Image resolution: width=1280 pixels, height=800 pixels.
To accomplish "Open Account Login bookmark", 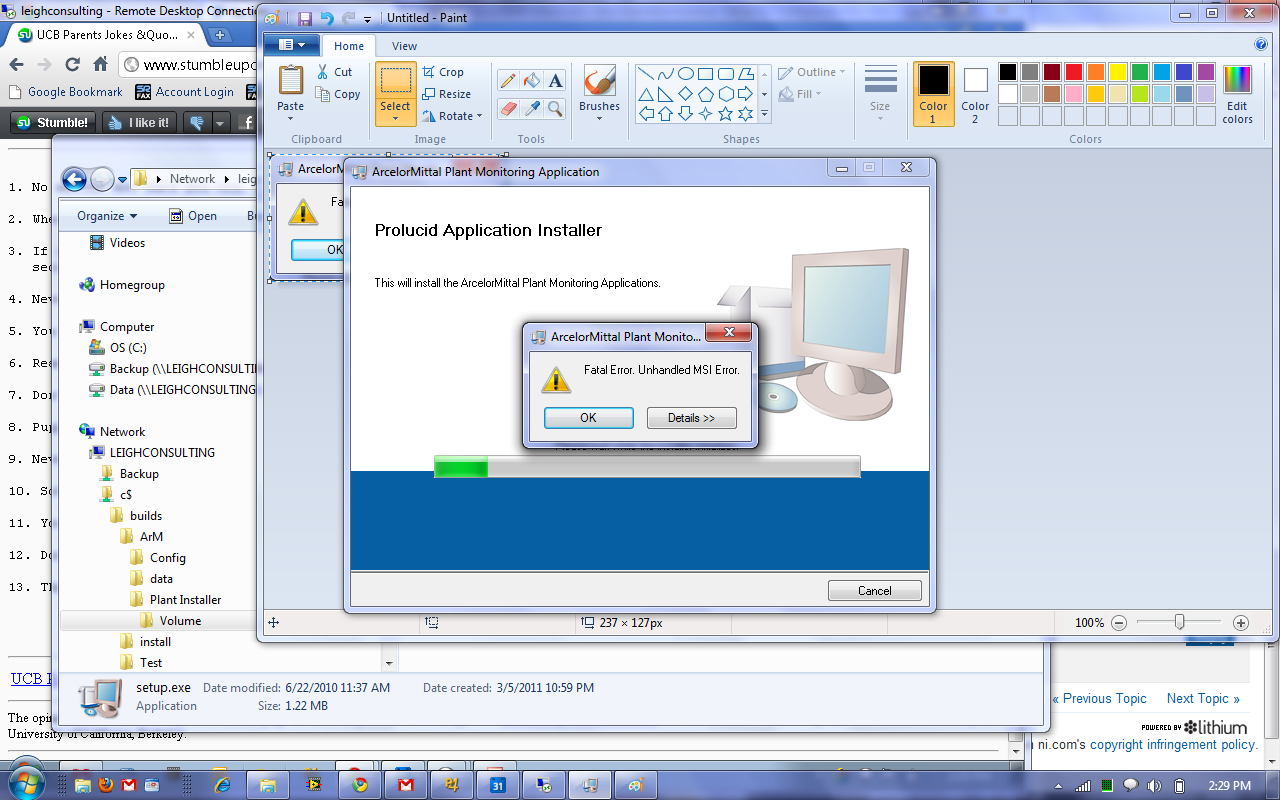I will click(185, 92).
